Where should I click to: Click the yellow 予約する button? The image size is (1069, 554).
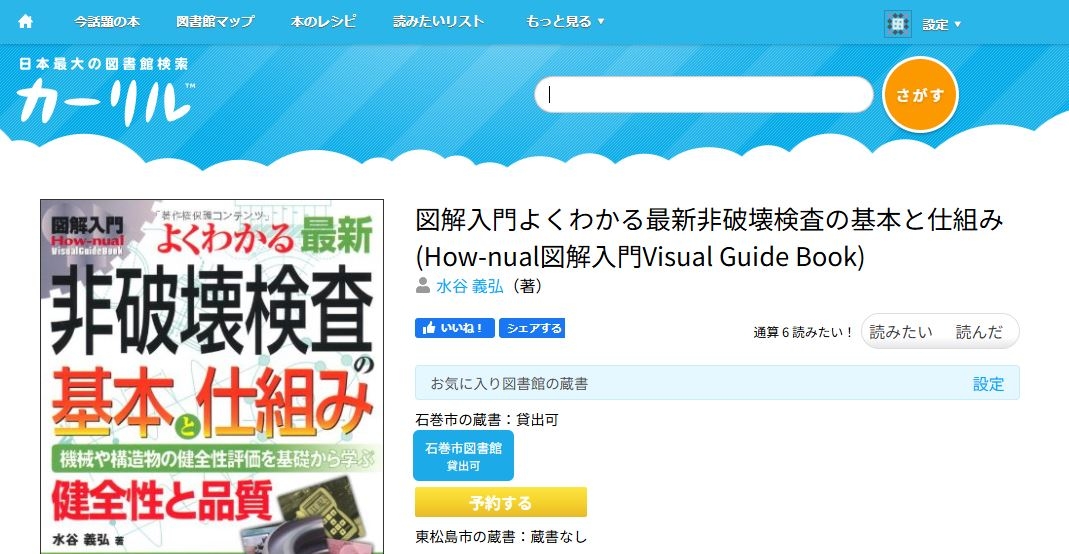[x=500, y=502]
